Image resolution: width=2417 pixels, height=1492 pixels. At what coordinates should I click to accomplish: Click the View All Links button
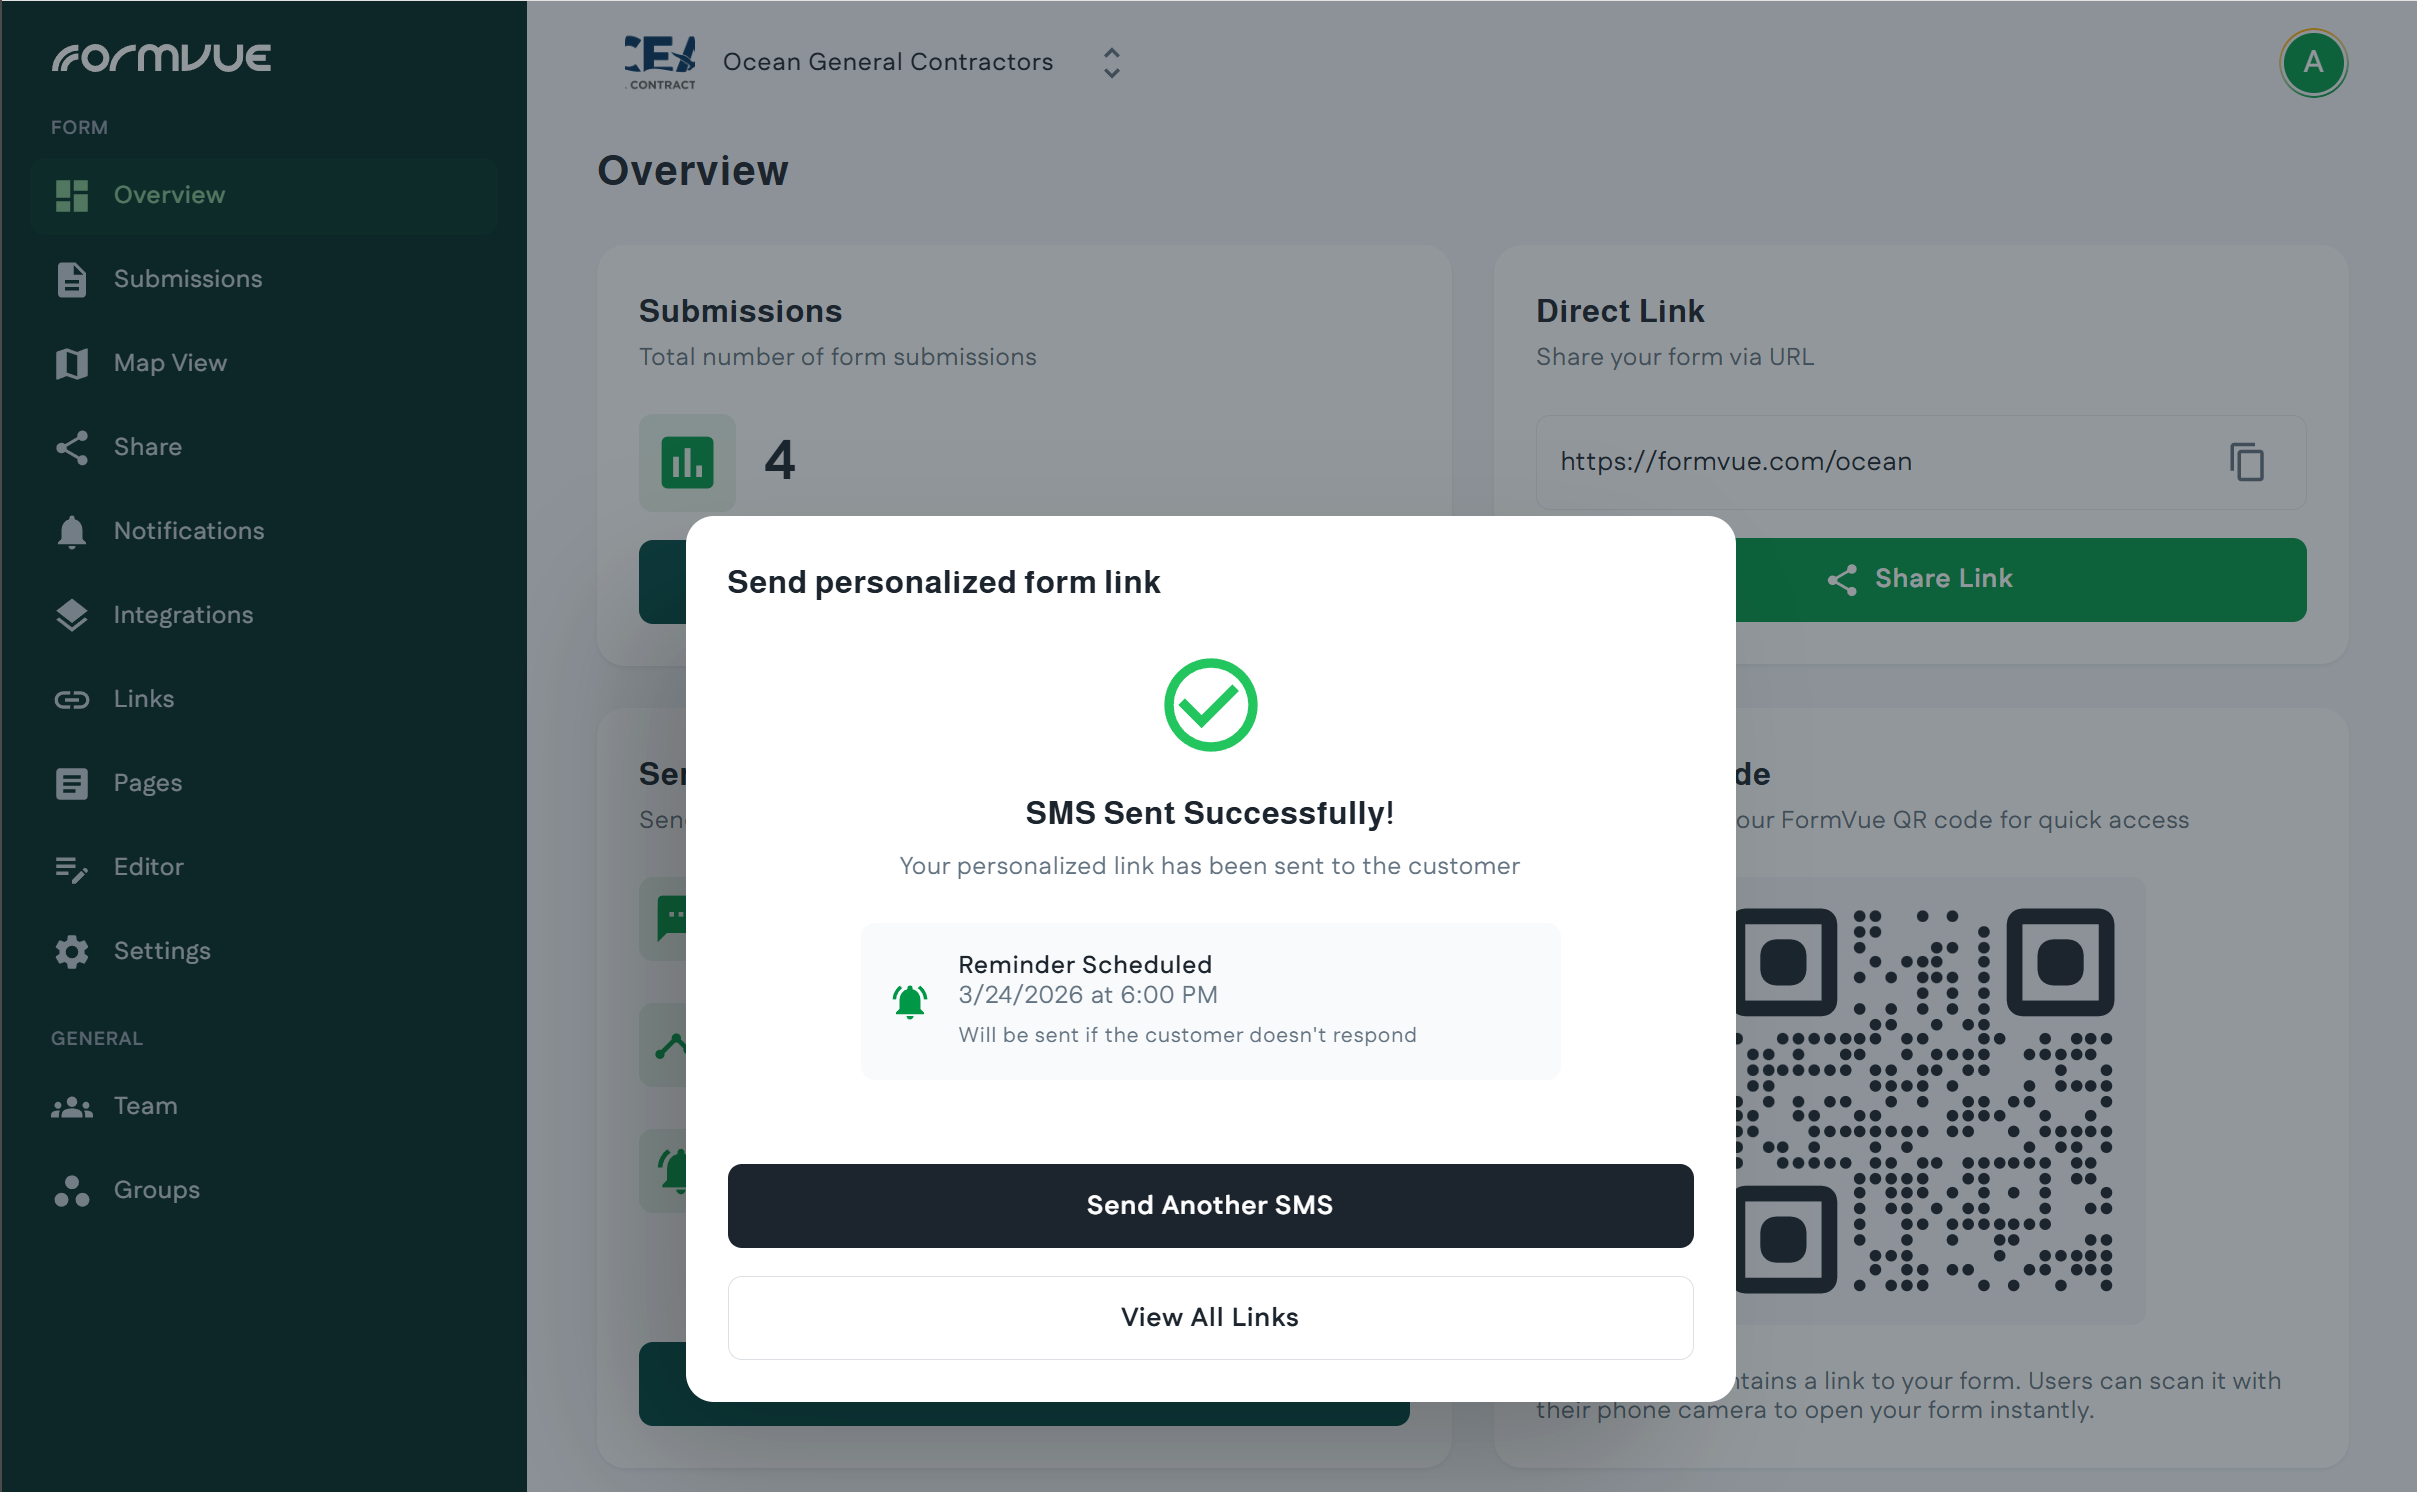click(x=1210, y=1317)
